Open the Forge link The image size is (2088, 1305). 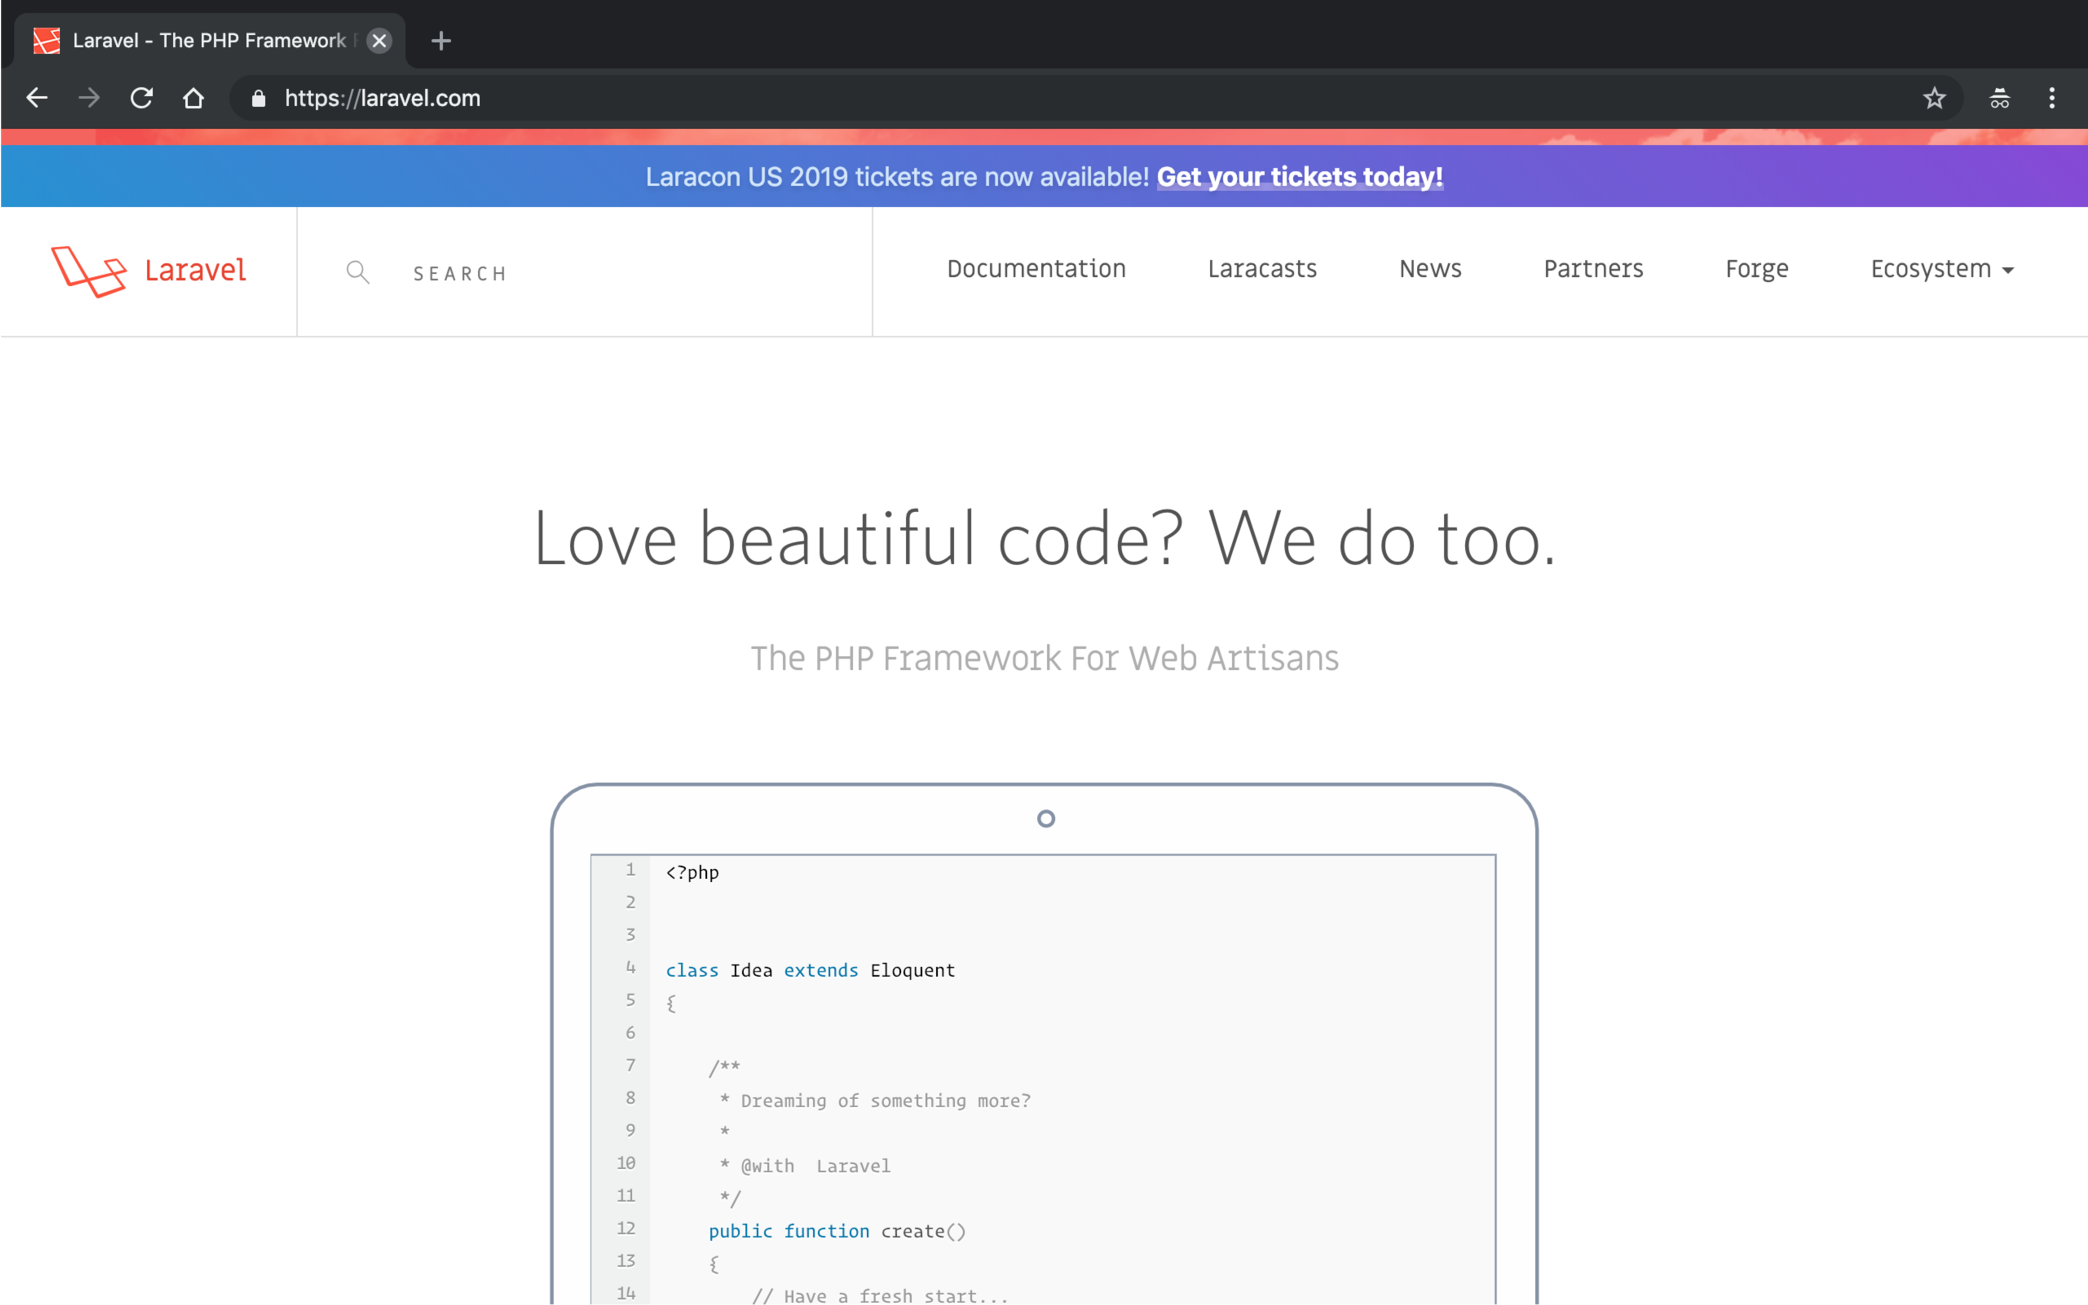click(x=1756, y=269)
